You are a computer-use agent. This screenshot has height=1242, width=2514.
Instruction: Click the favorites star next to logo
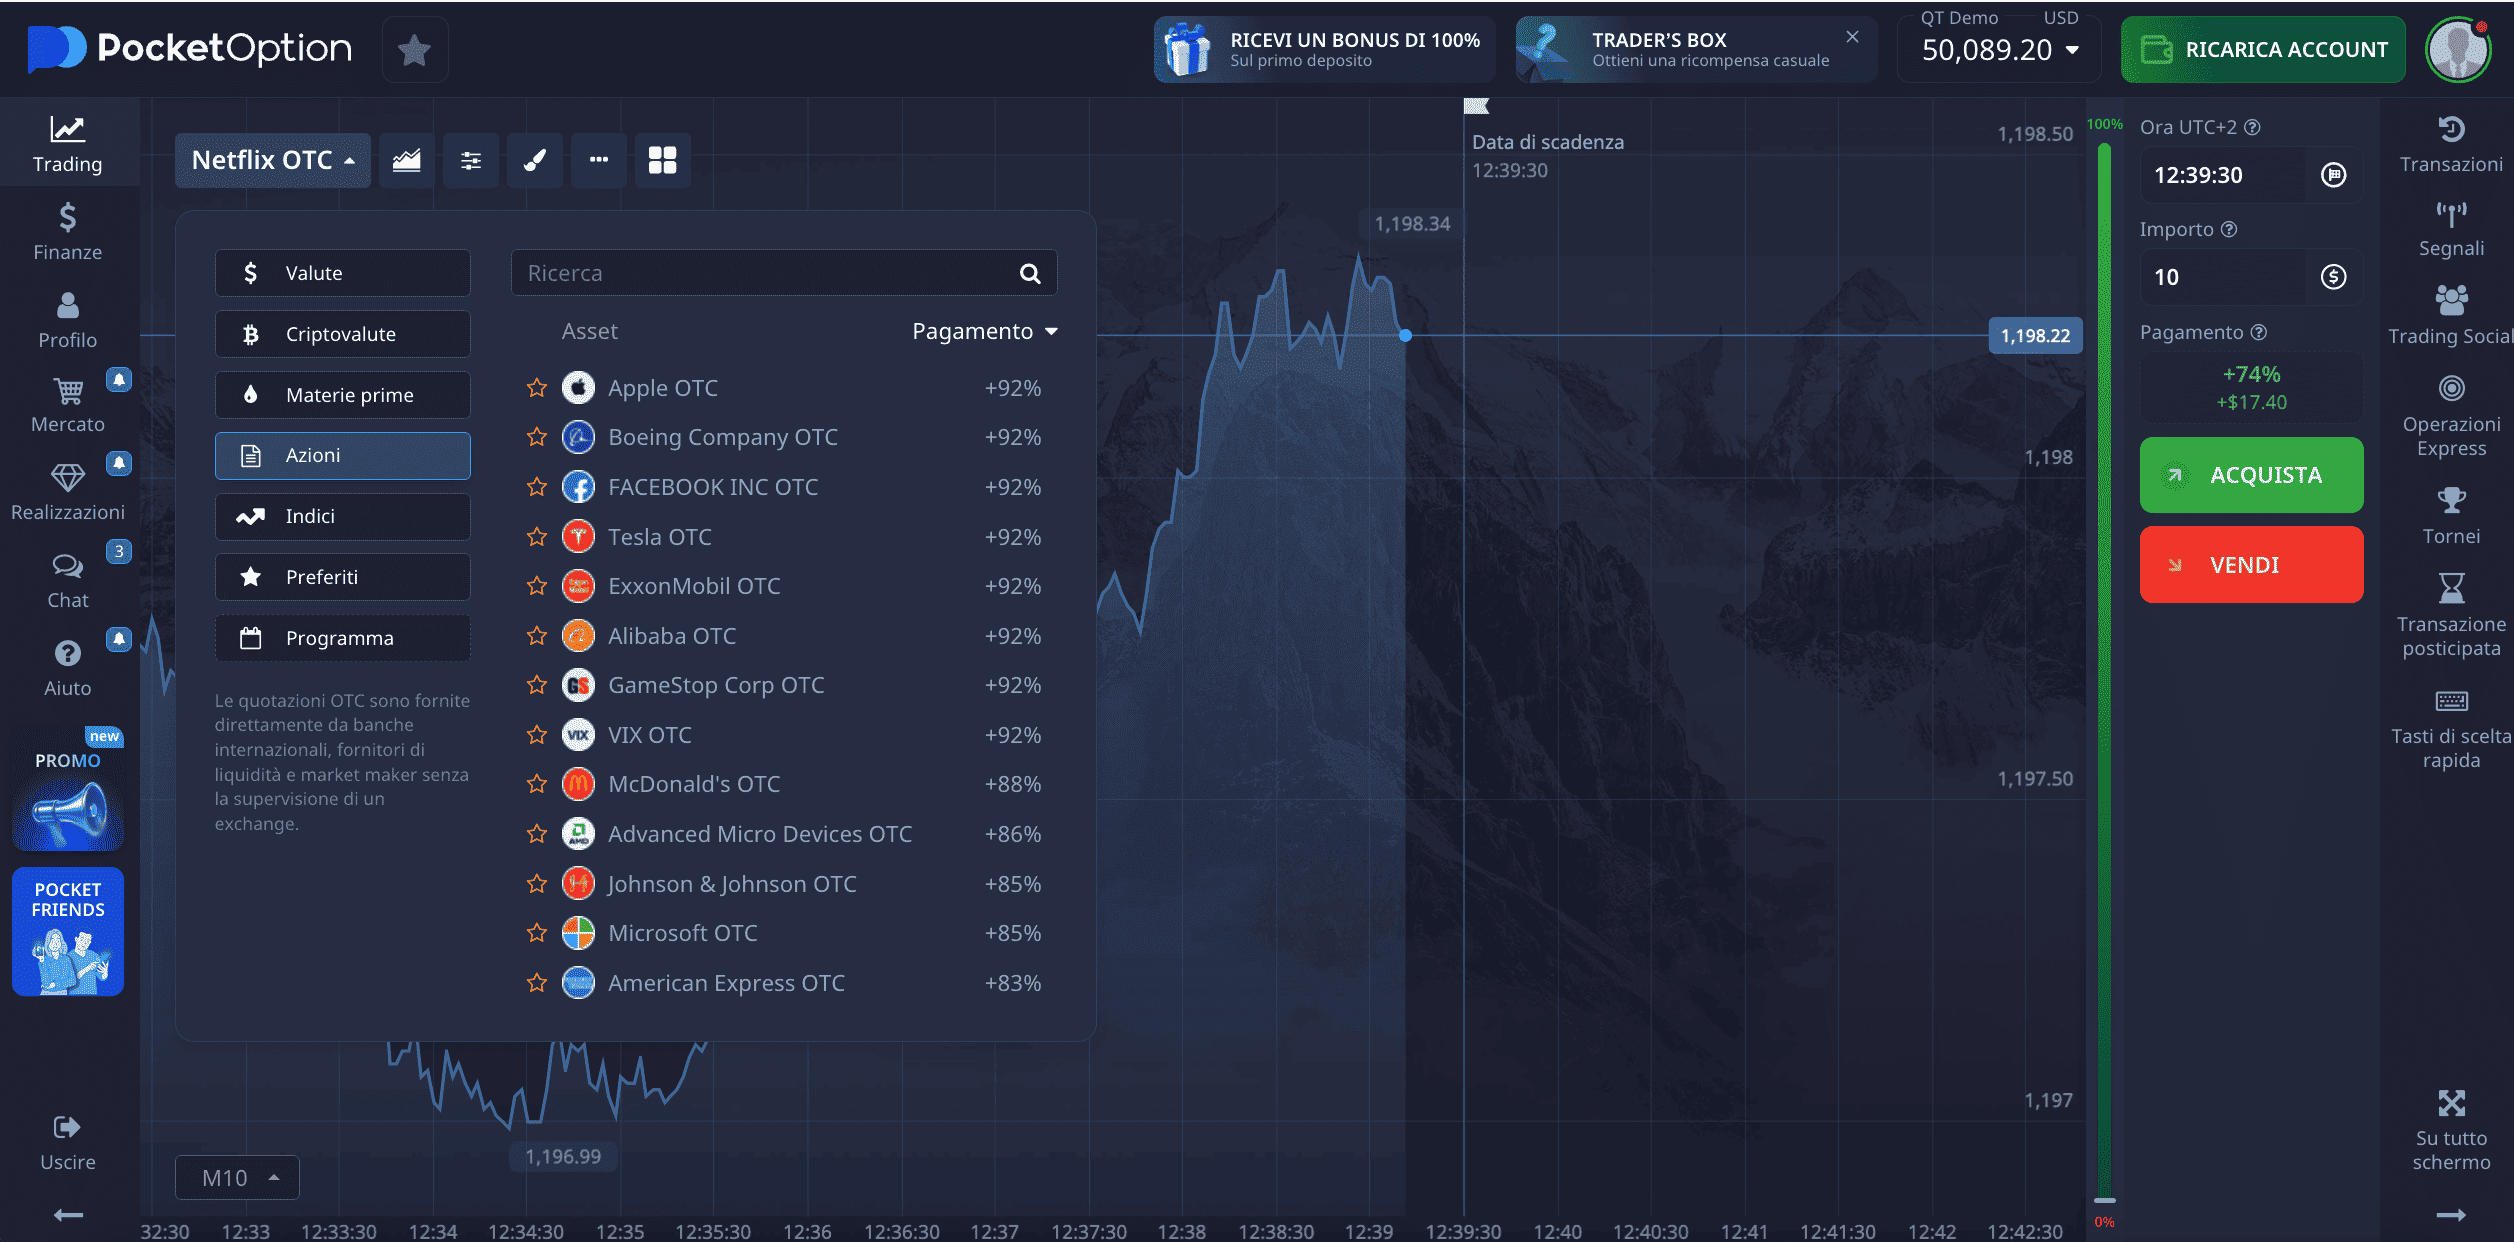(x=414, y=50)
